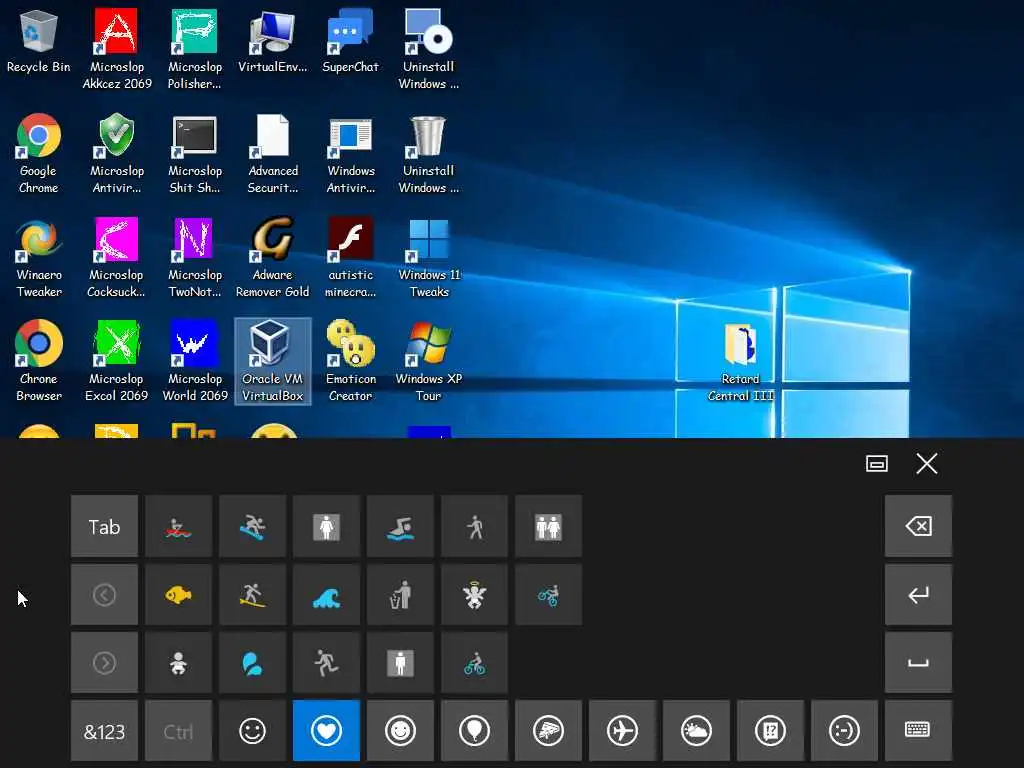1024x768 pixels.
Task: Select Google Chrome desktop shortcut
Action: tap(39, 153)
